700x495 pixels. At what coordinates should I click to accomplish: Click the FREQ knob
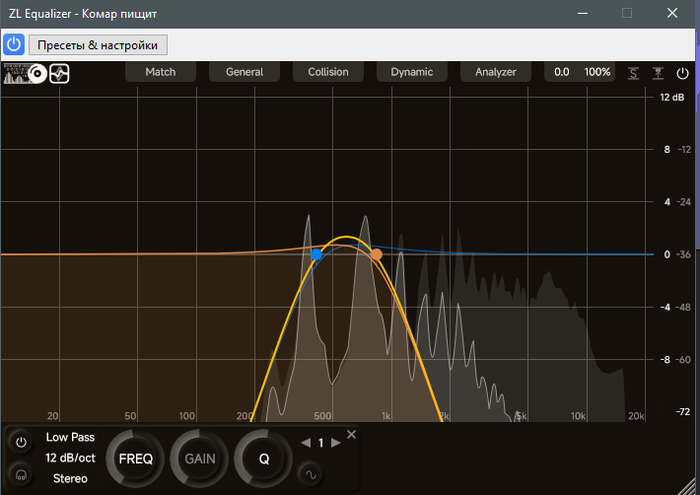(x=136, y=459)
